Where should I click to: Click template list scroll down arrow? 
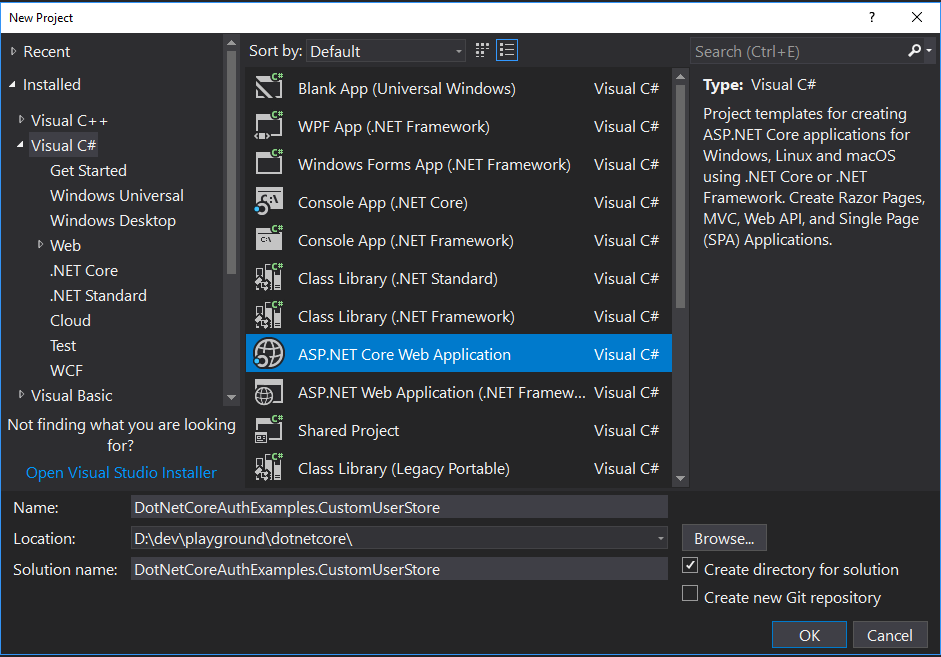pos(680,478)
